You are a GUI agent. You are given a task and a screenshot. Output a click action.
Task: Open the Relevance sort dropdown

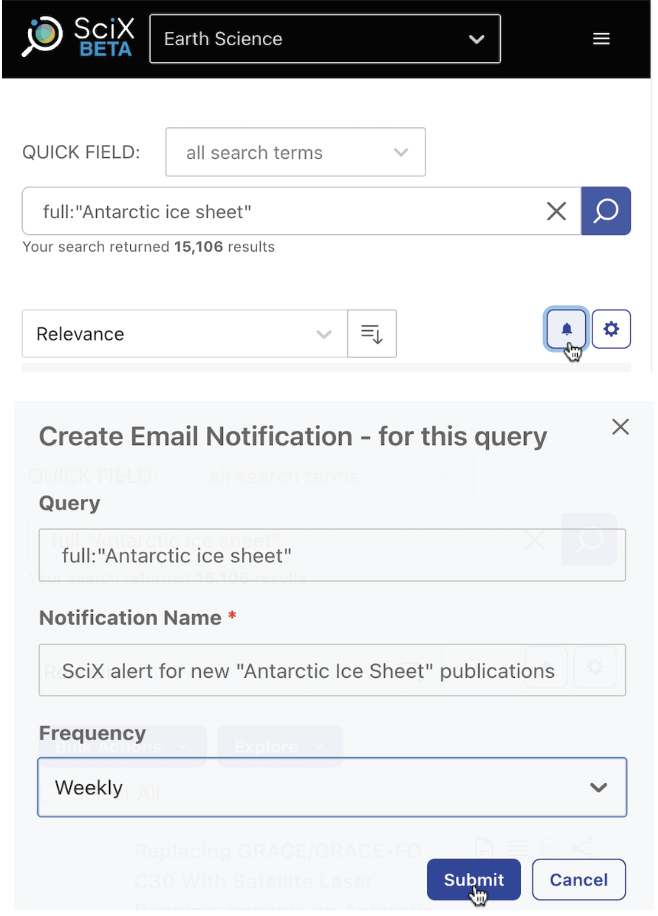point(184,334)
